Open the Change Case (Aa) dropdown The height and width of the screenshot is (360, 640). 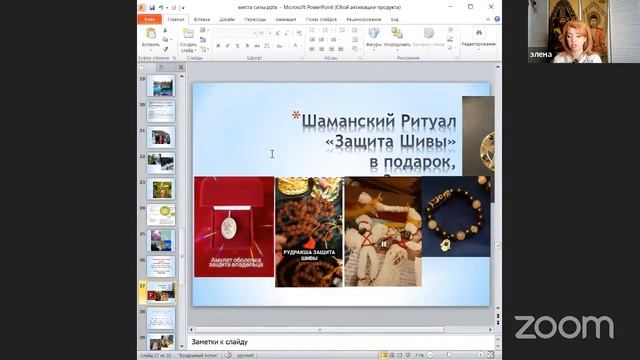pyautogui.click(x=280, y=46)
